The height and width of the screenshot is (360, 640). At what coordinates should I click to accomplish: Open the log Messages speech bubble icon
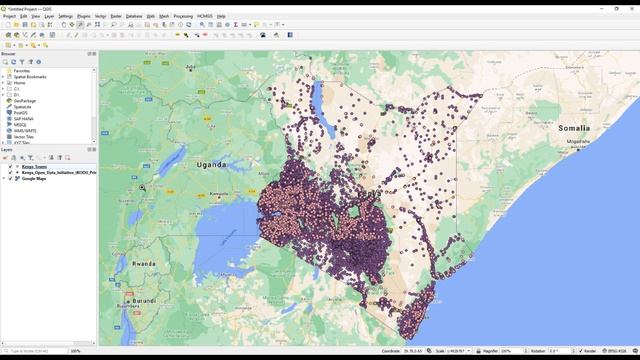(x=635, y=351)
